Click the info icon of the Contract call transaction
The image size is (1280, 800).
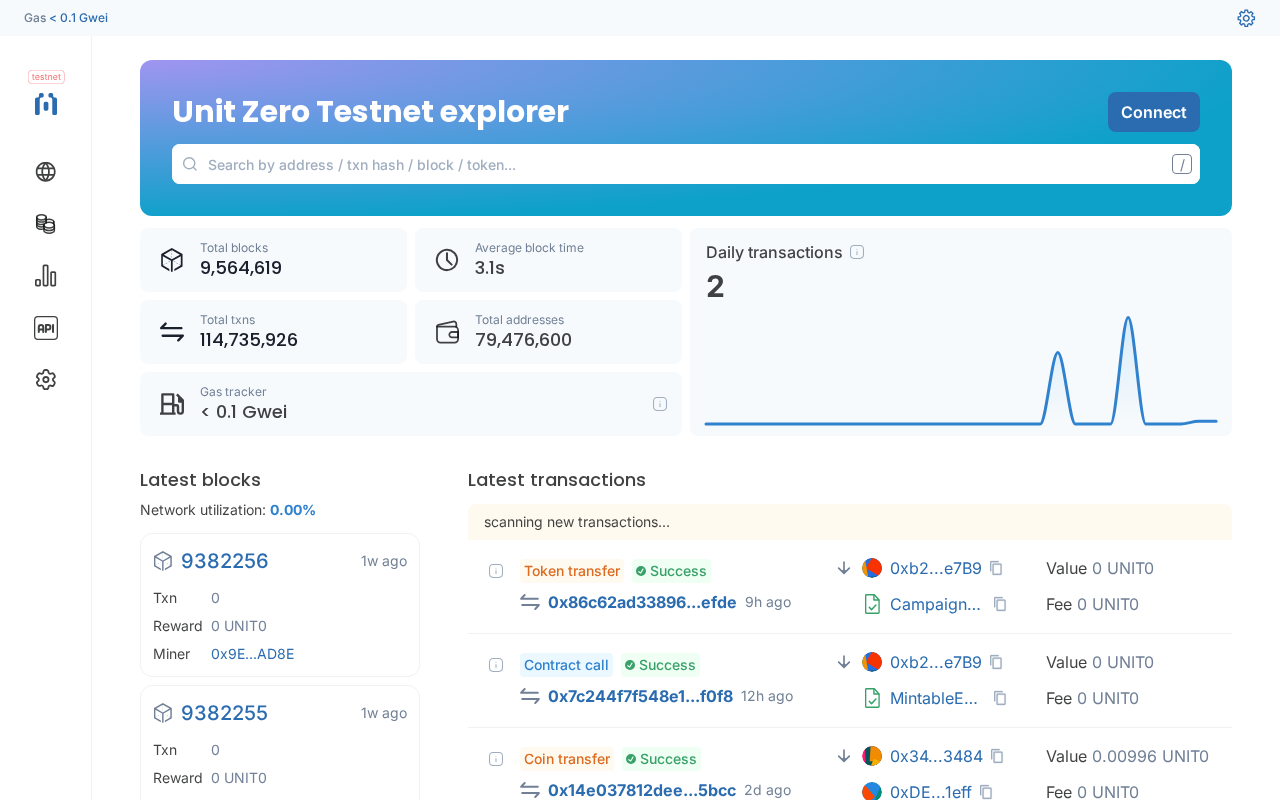click(496, 665)
